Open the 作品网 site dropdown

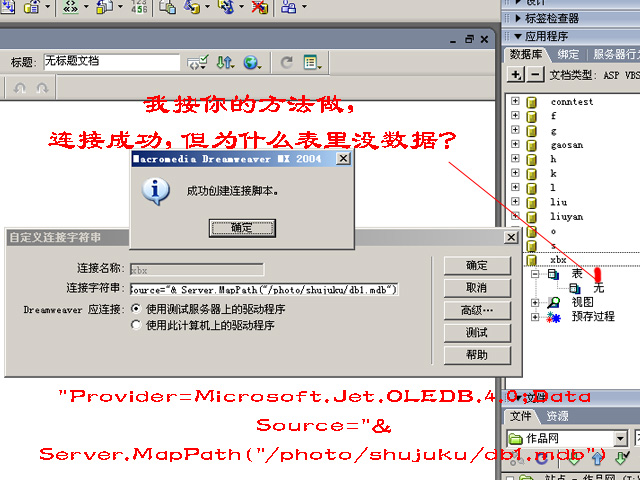620,439
